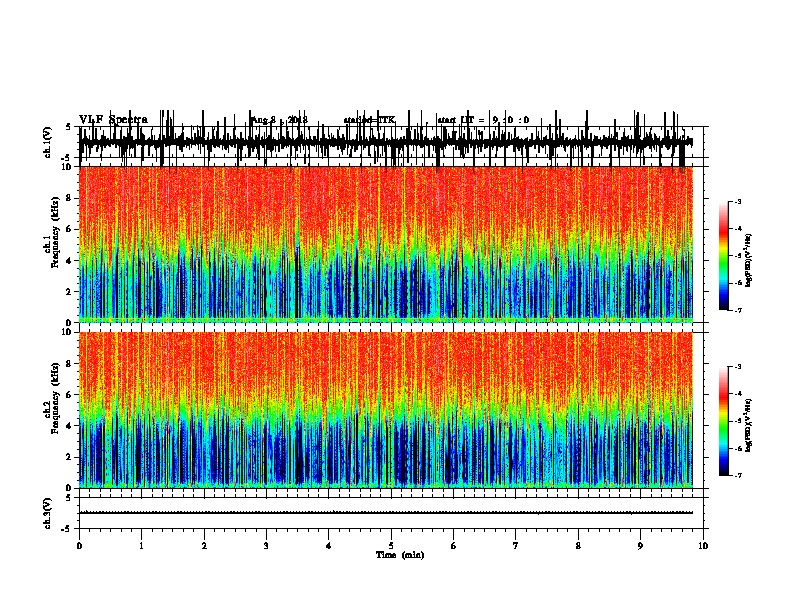792x612 pixels.
Task: Click the 8 kHz tick on ch.1 axis
Action: pos(70,198)
